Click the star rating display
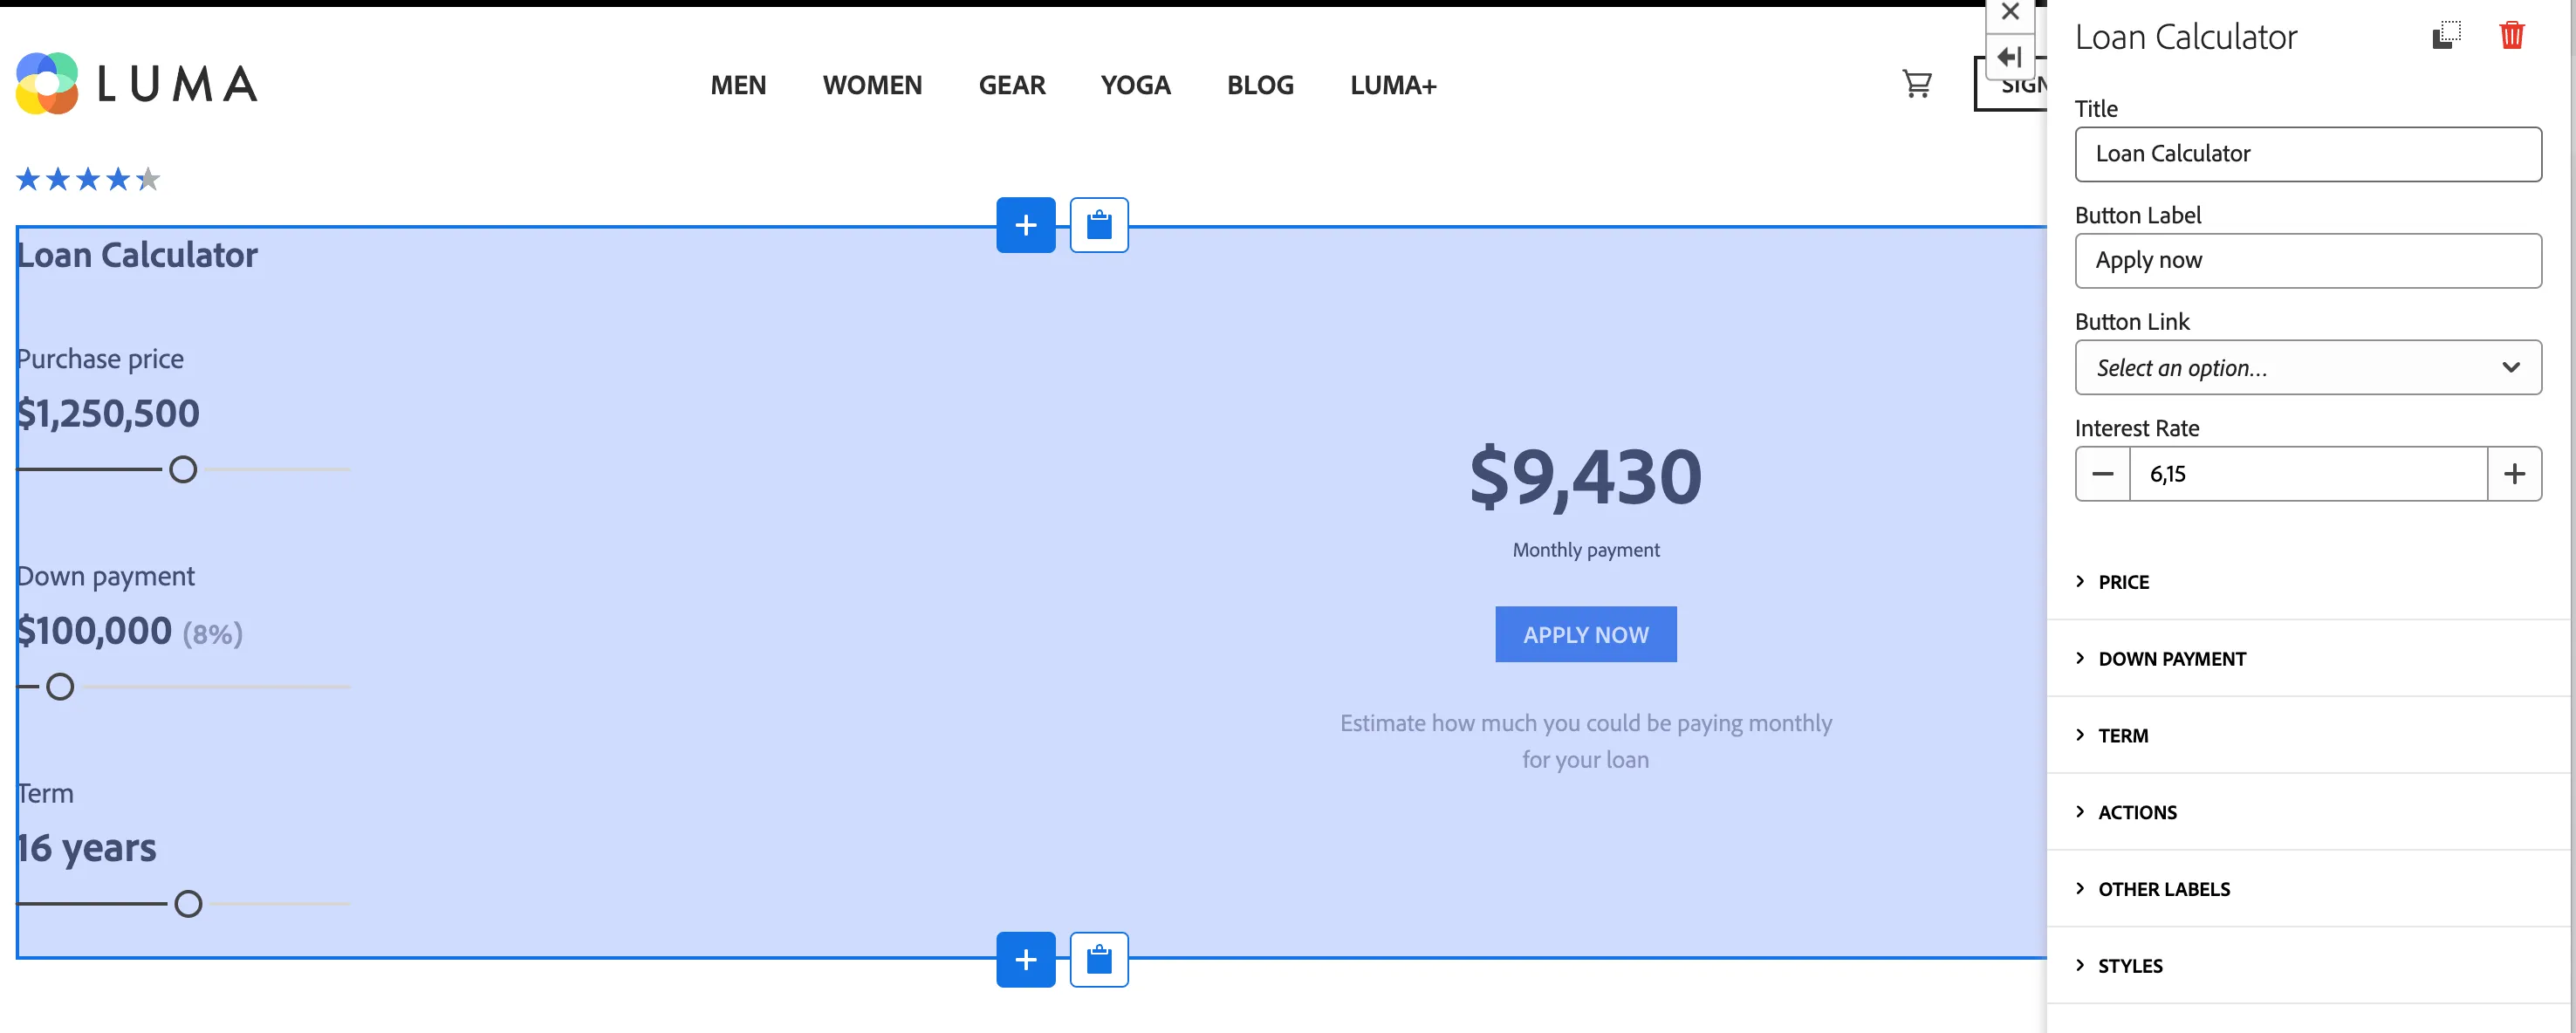Screen dimensions: 2576x1033 point(88,179)
